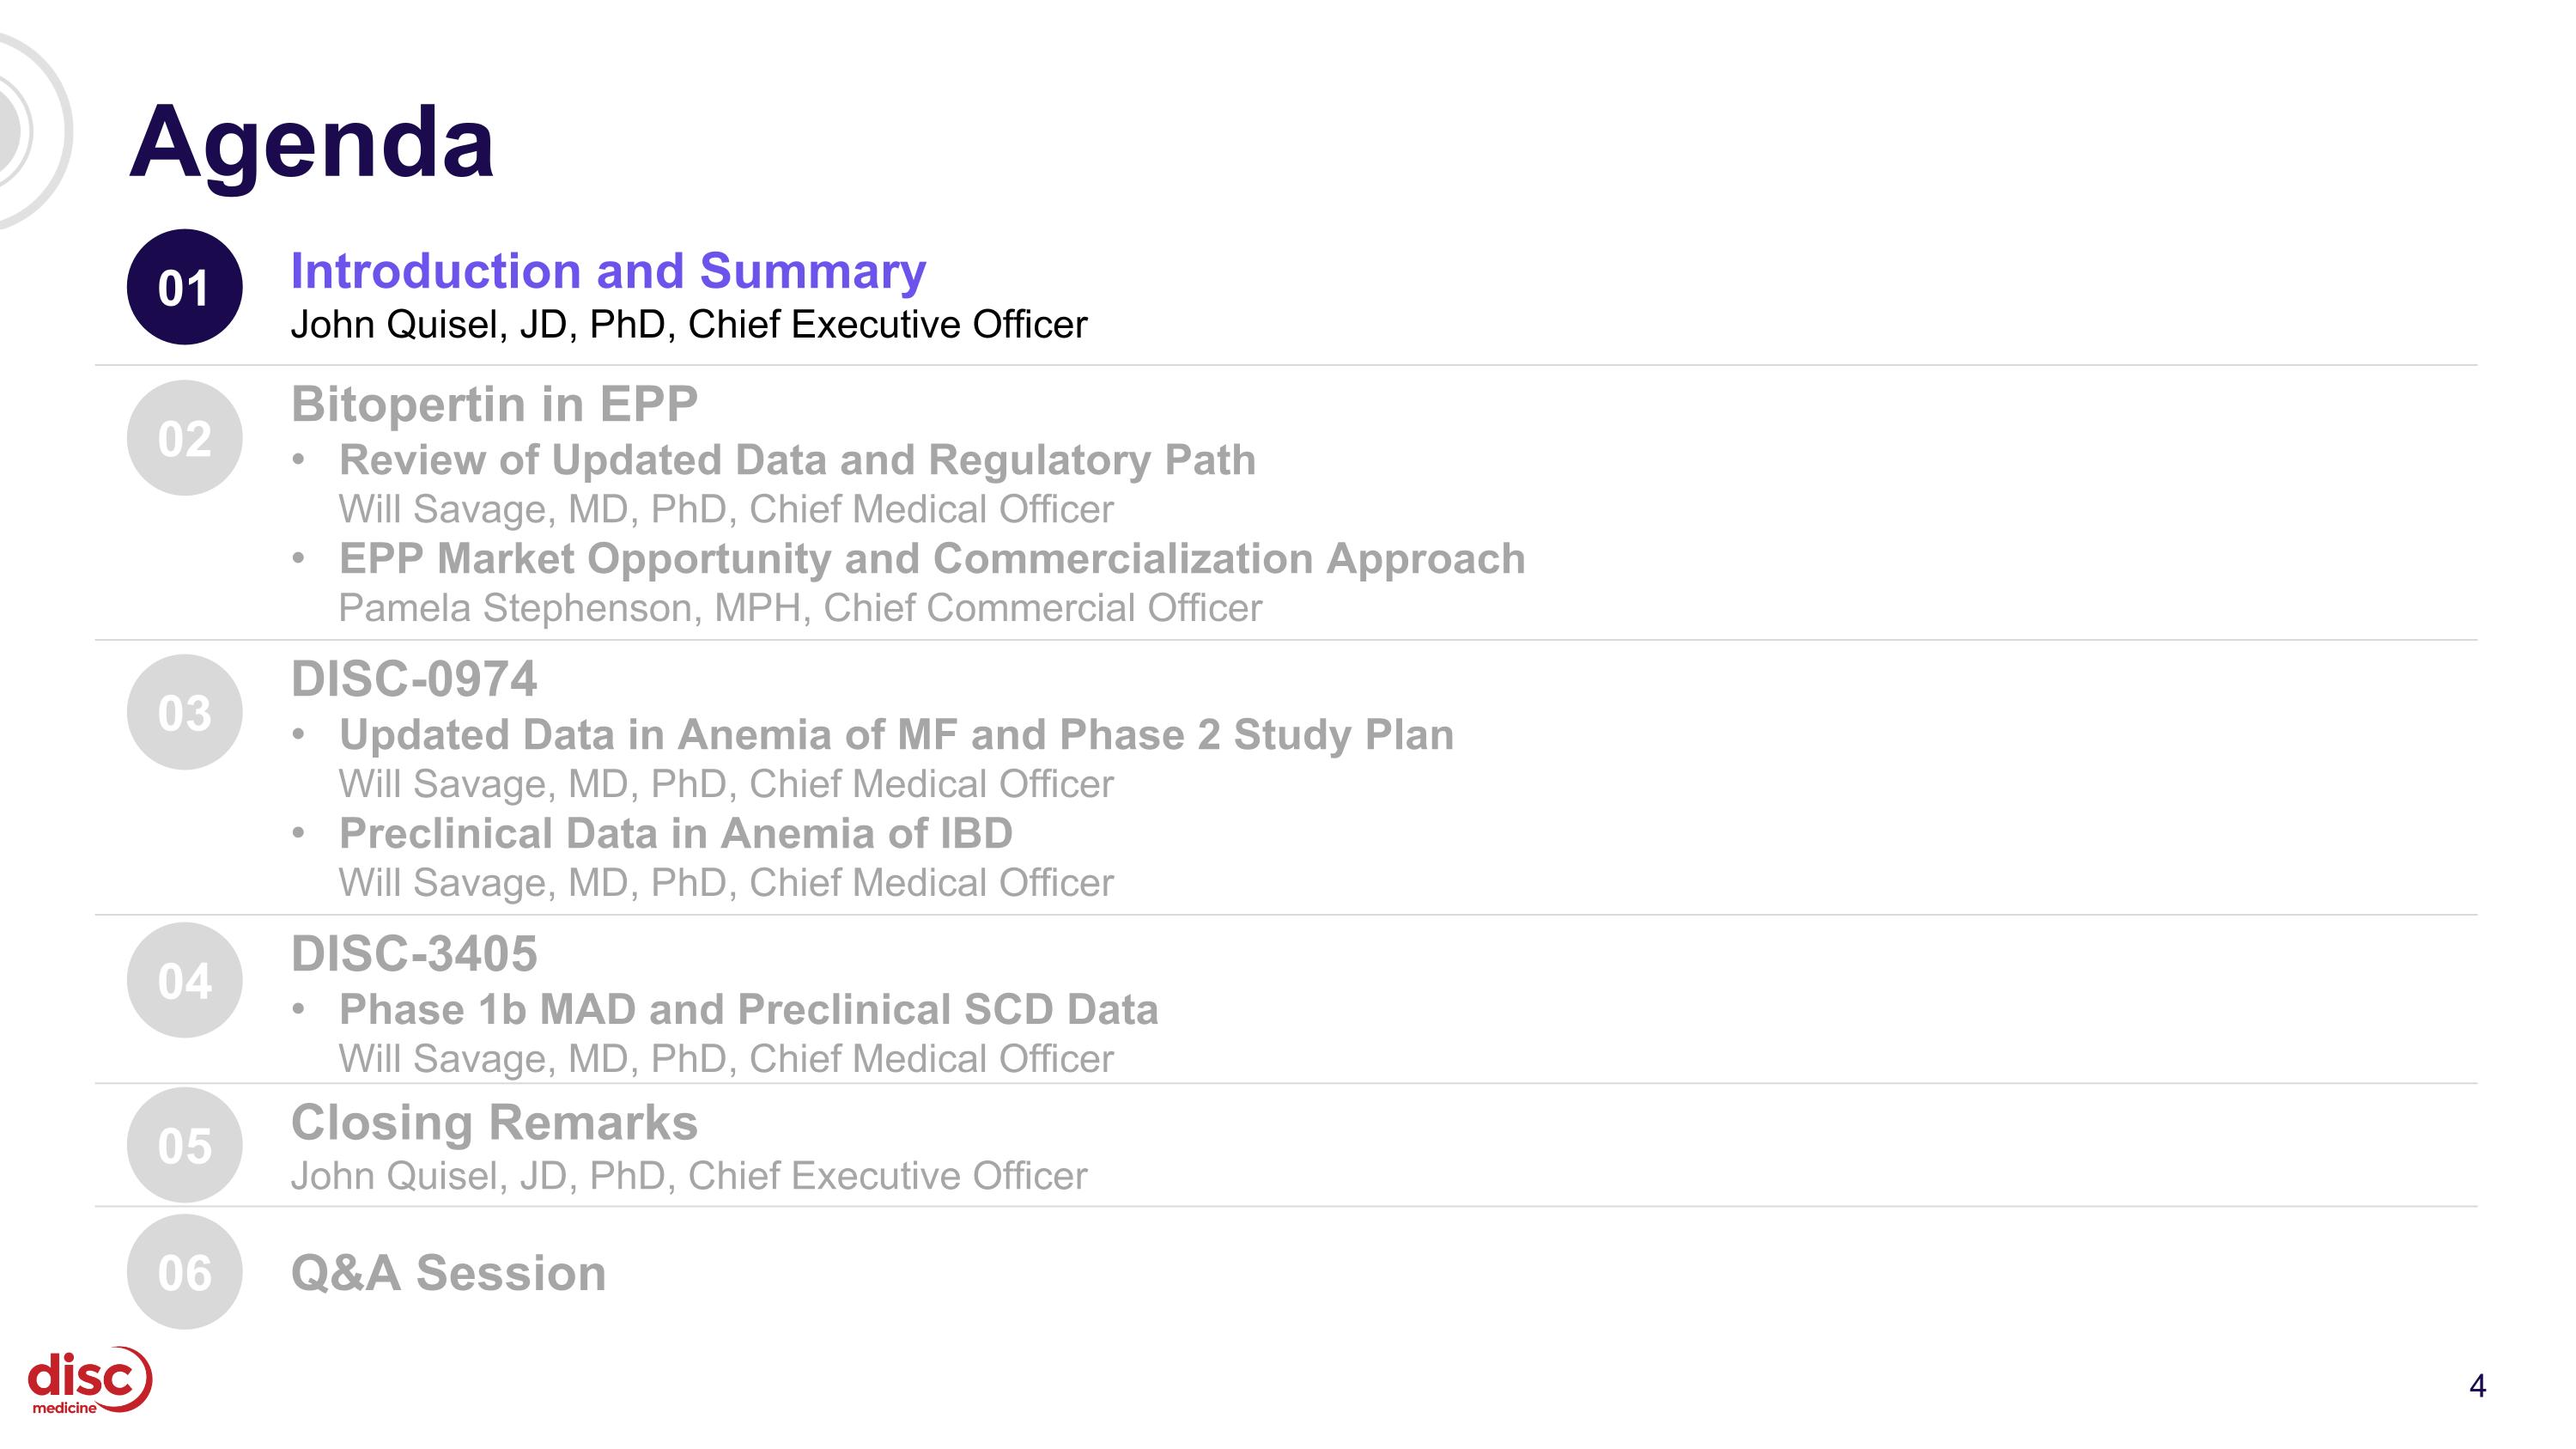Click the Q&A Session heading
Image resolution: width=2576 pixels, height=1449 pixels.
(448, 1273)
